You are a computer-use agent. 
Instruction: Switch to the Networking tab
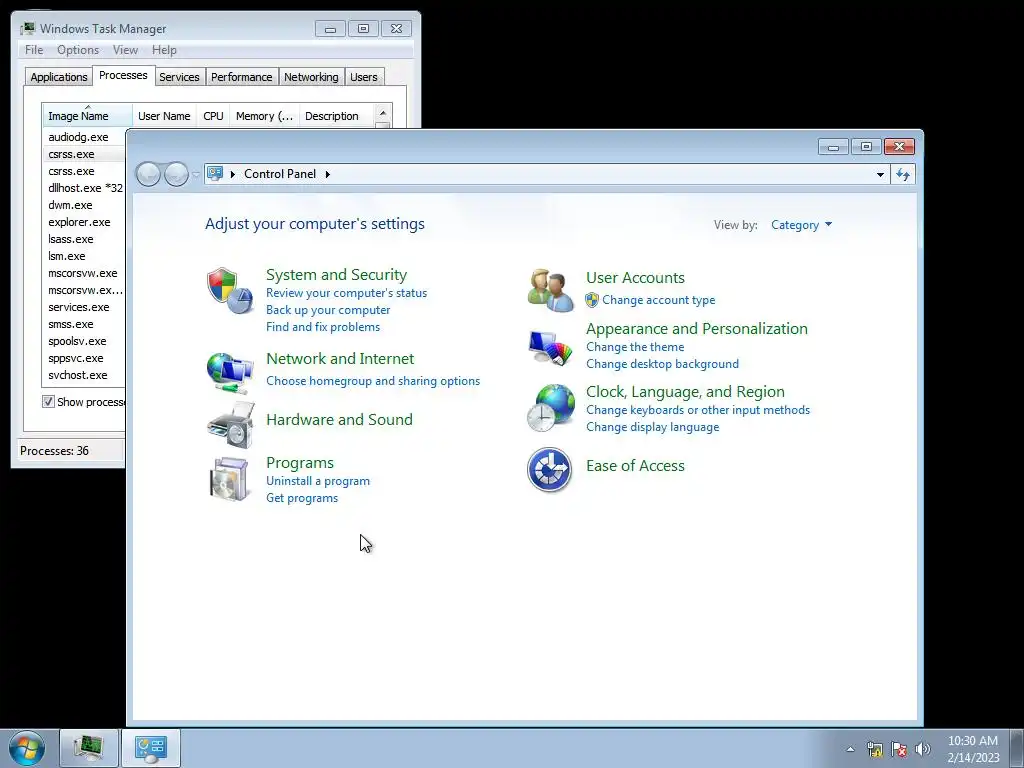311,77
